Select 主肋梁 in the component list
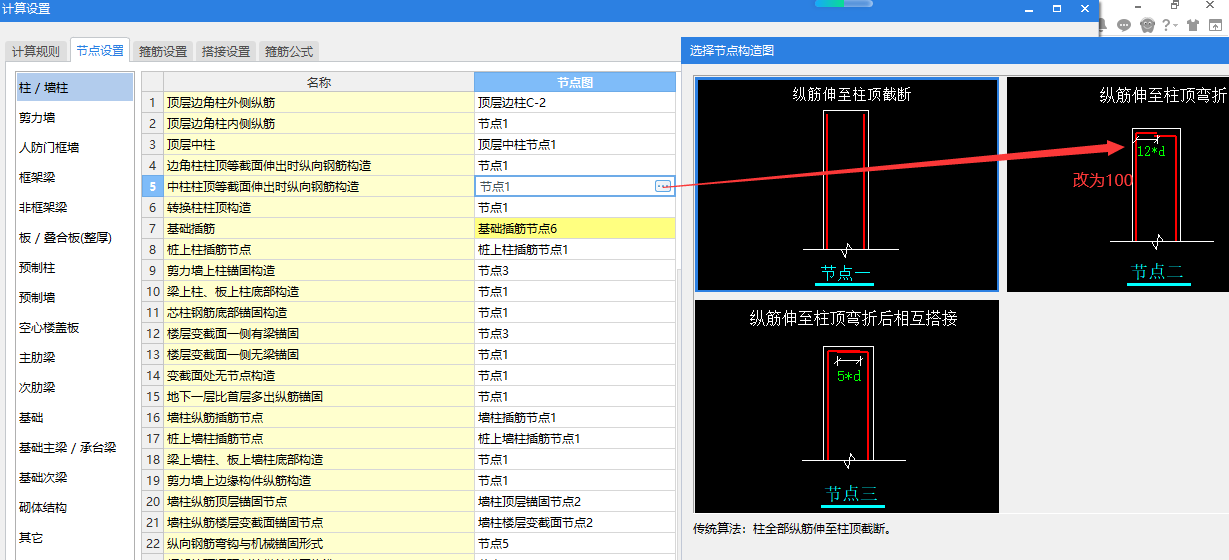Screen dimensions: 1229x560 coord(75,357)
